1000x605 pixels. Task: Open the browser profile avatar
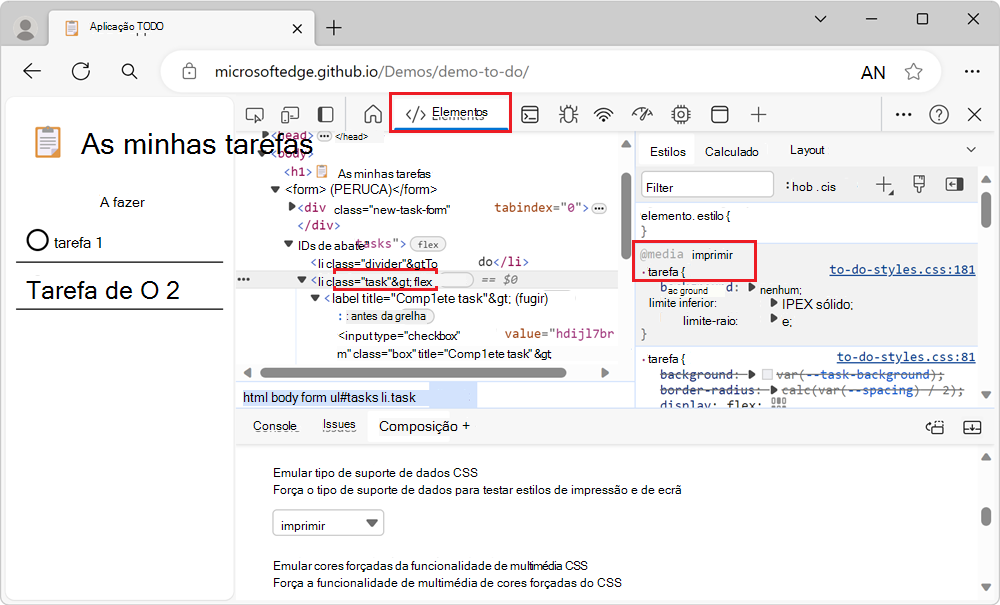pyautogui.click(x=26, y=29)
